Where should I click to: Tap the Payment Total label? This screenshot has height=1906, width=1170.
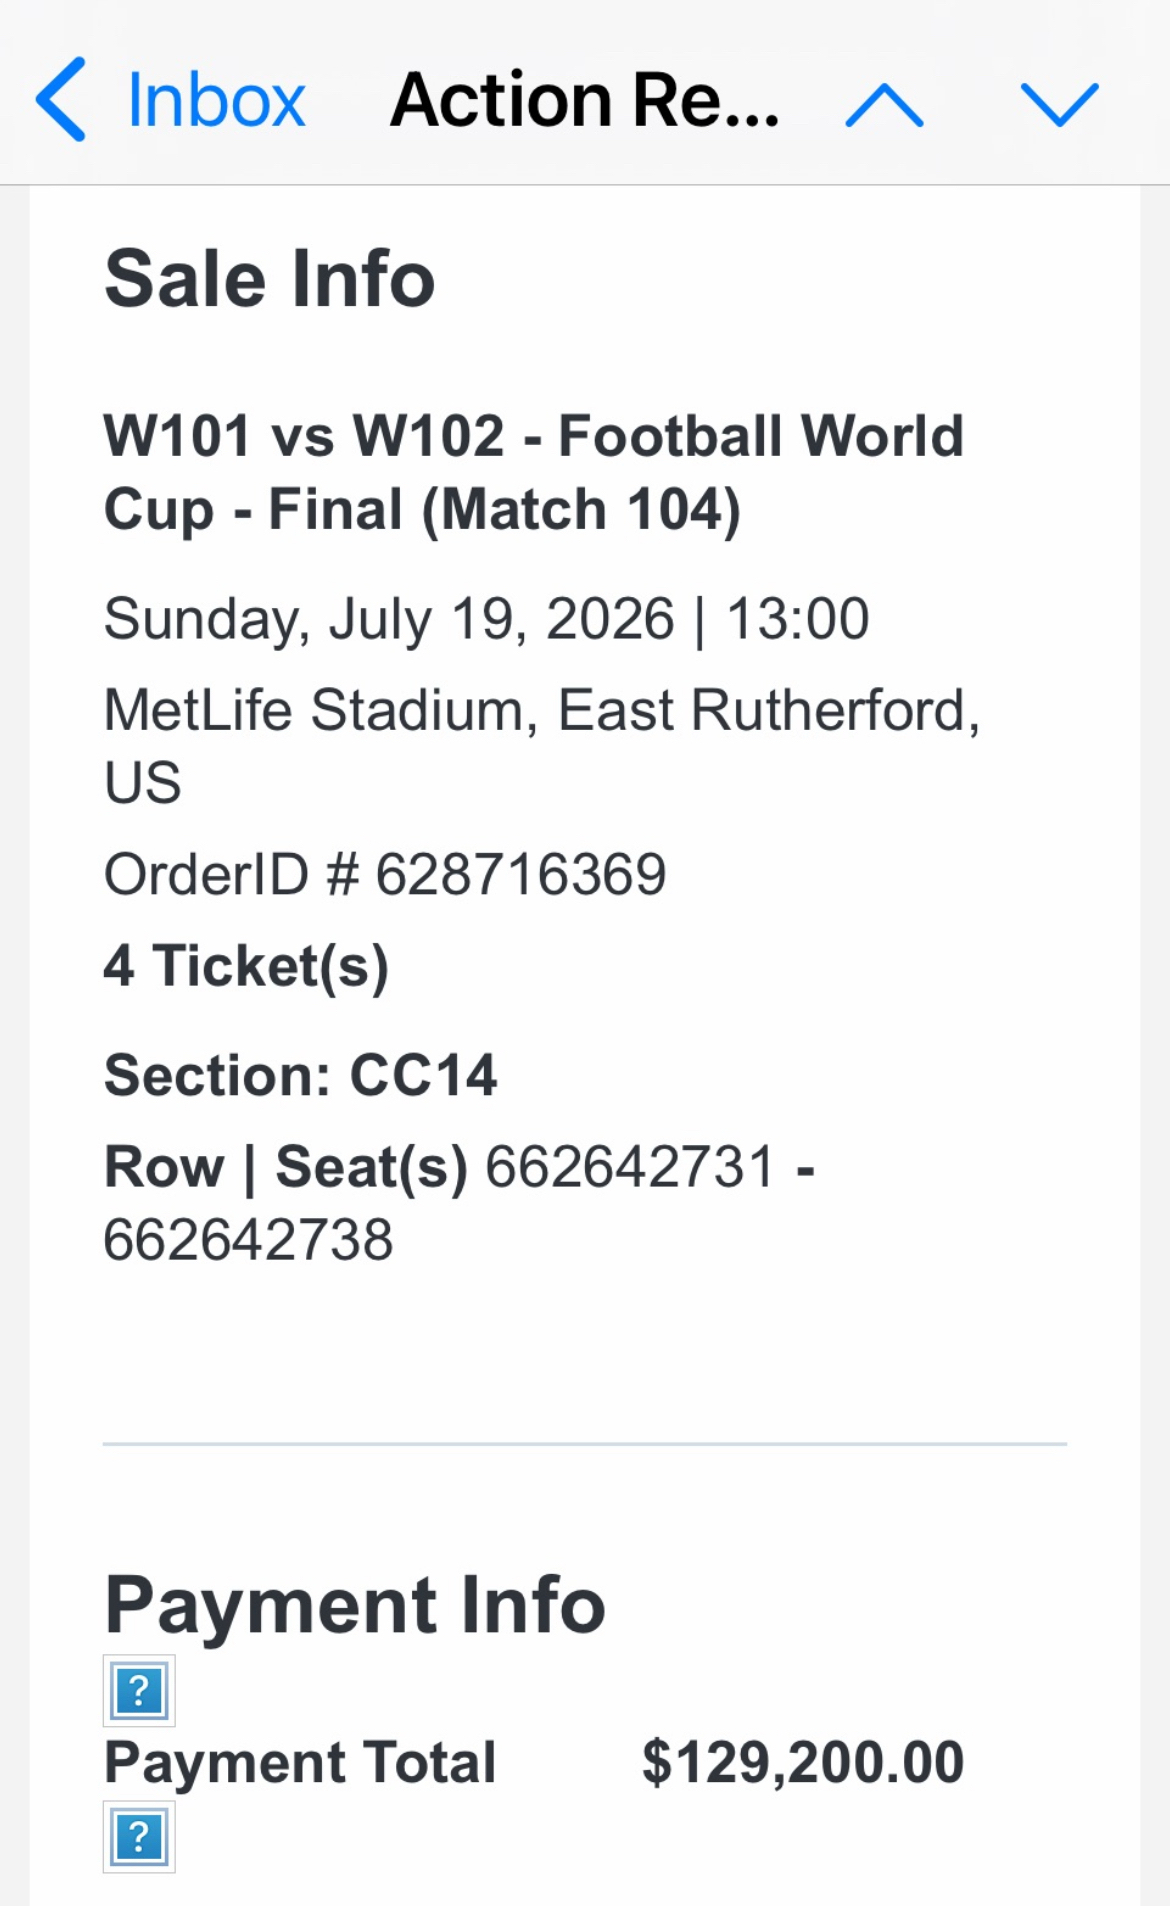tap(300, 1763)
